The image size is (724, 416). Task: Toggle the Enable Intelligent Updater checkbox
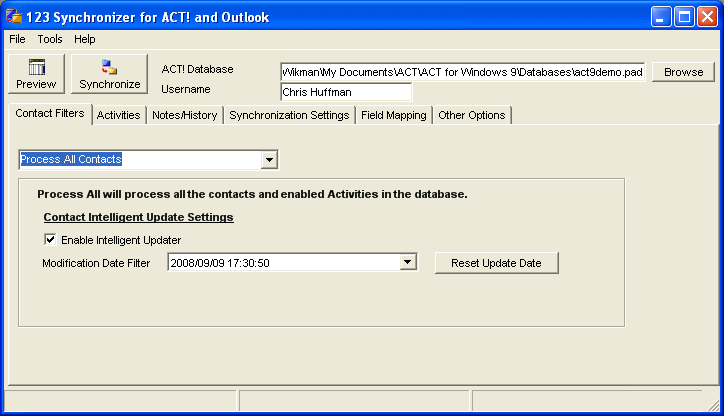50,240
